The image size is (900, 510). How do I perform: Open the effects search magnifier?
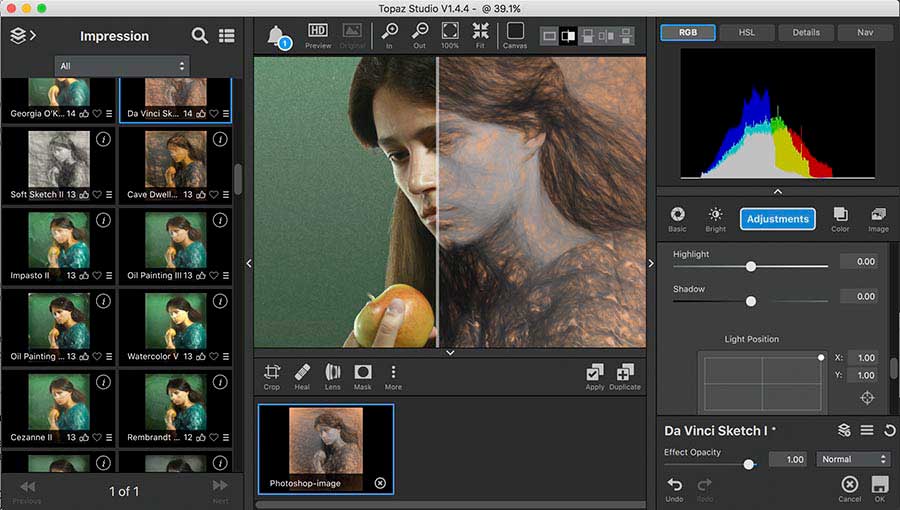pyautogui.click(x=200, y=36)
